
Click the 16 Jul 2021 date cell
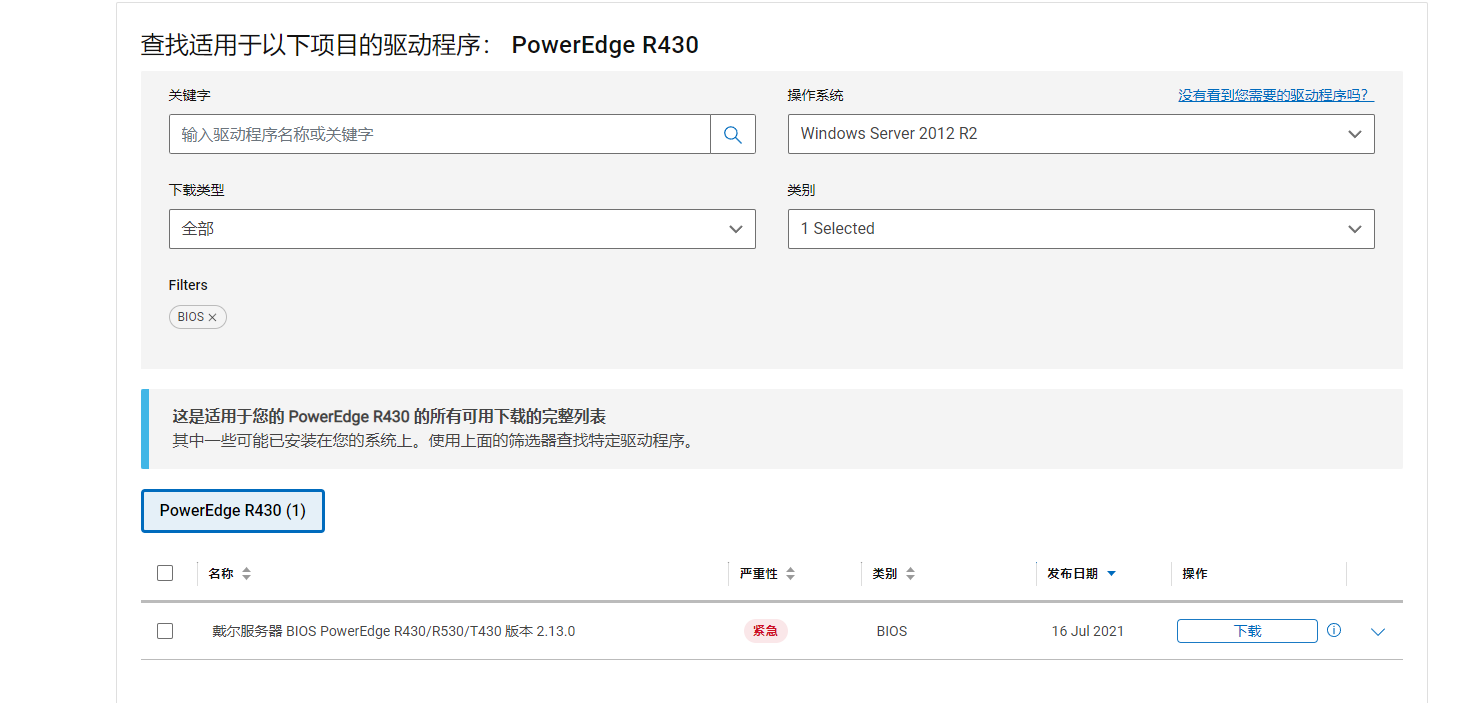(x=1088, y=631)
